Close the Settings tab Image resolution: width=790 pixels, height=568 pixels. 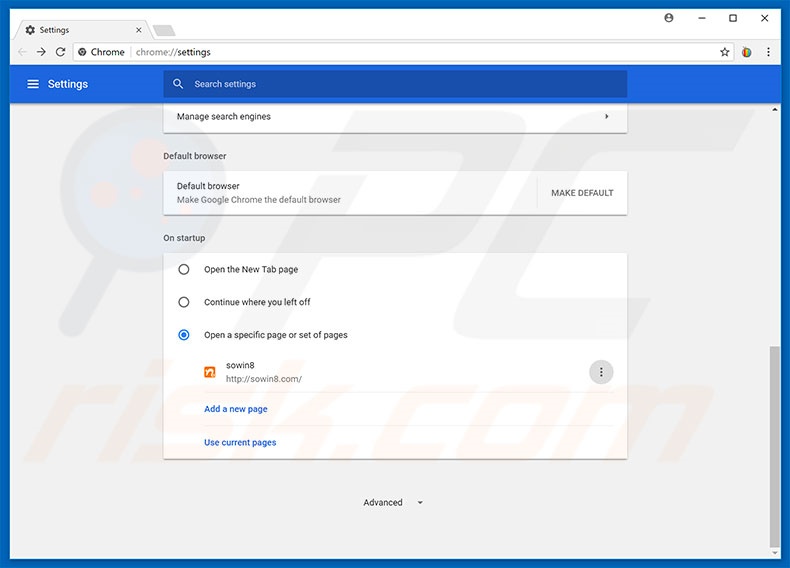(x=139, y=30)
